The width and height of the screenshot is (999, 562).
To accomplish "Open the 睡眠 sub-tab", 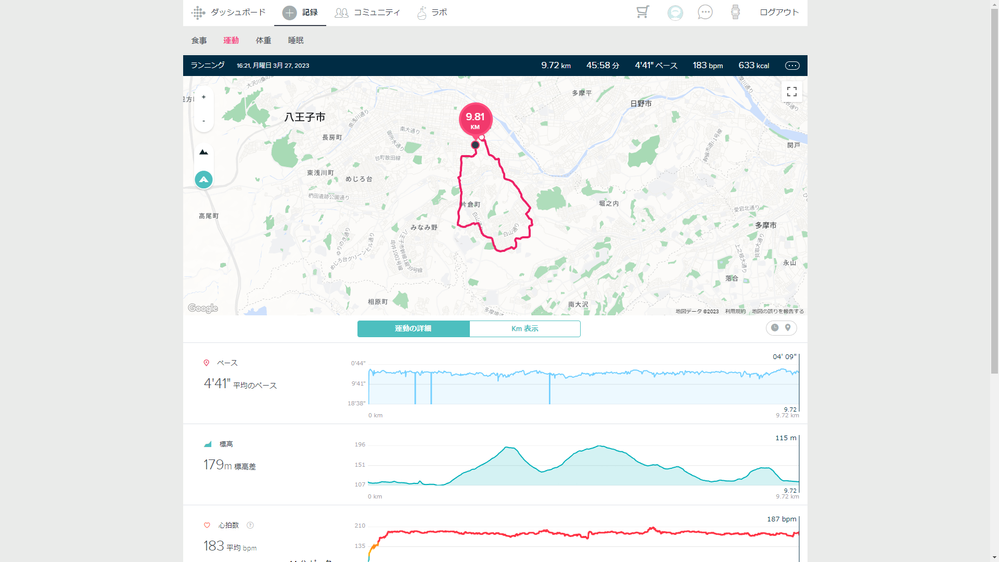I will [x=296, y=41].
